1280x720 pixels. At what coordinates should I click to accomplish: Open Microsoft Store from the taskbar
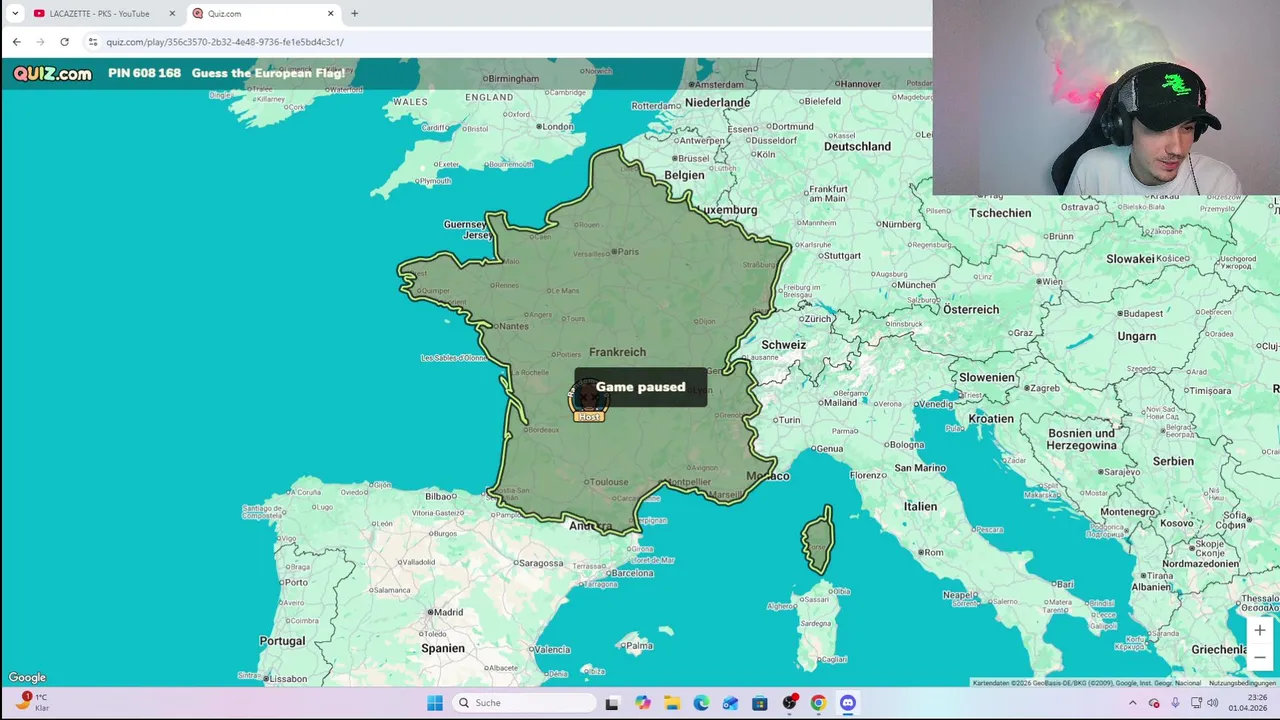tap(760, 703)
